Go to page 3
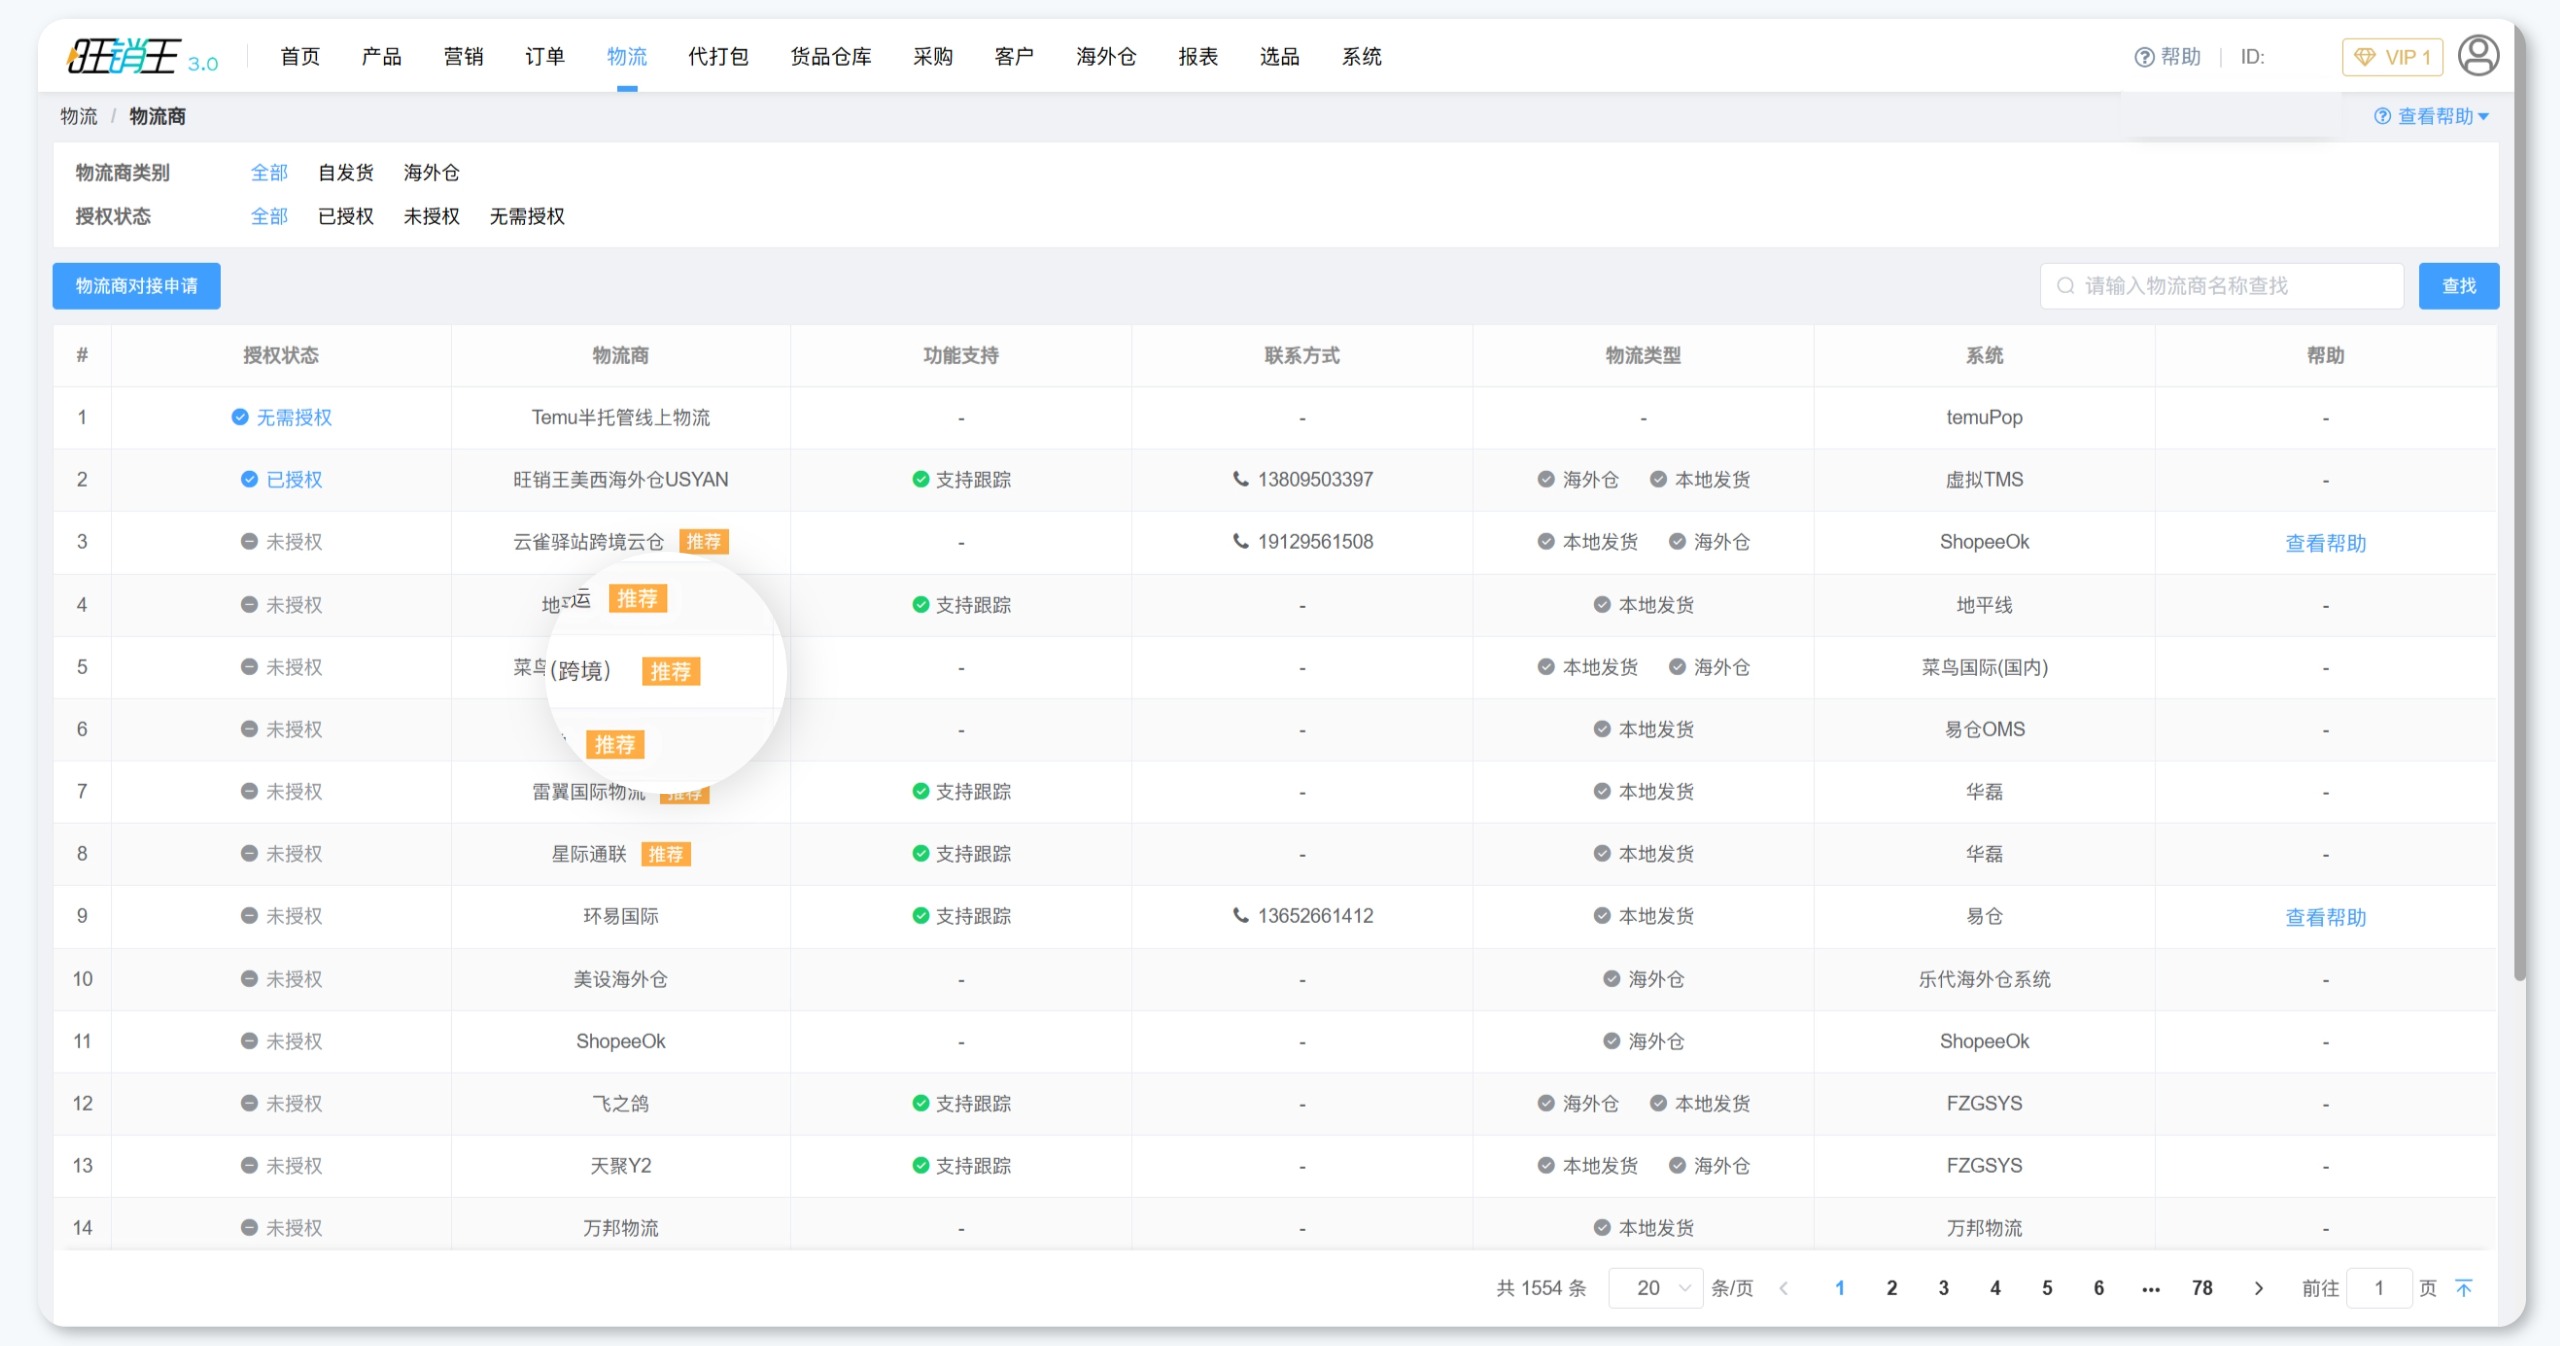The image size is (2560, 1346). pyautogui.click(x=1944, y=1288)
